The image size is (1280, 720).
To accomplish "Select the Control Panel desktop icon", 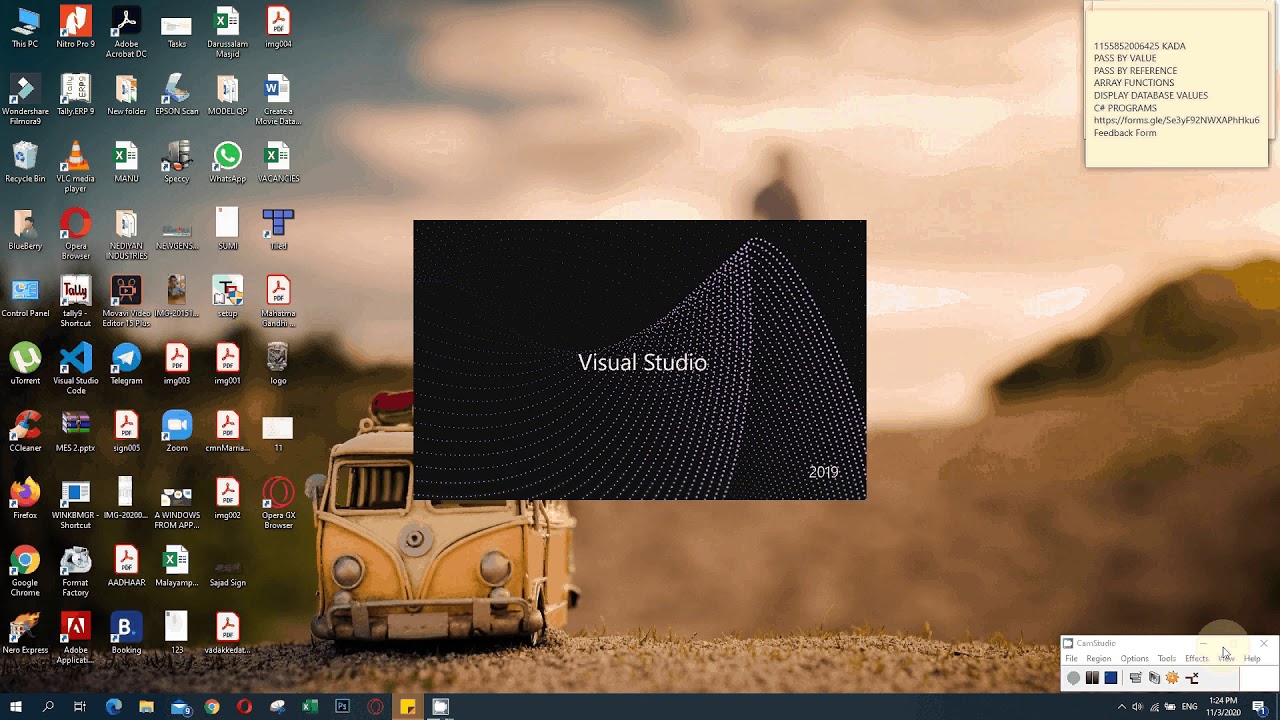I will pyautogui.click(x=25, y=296).
